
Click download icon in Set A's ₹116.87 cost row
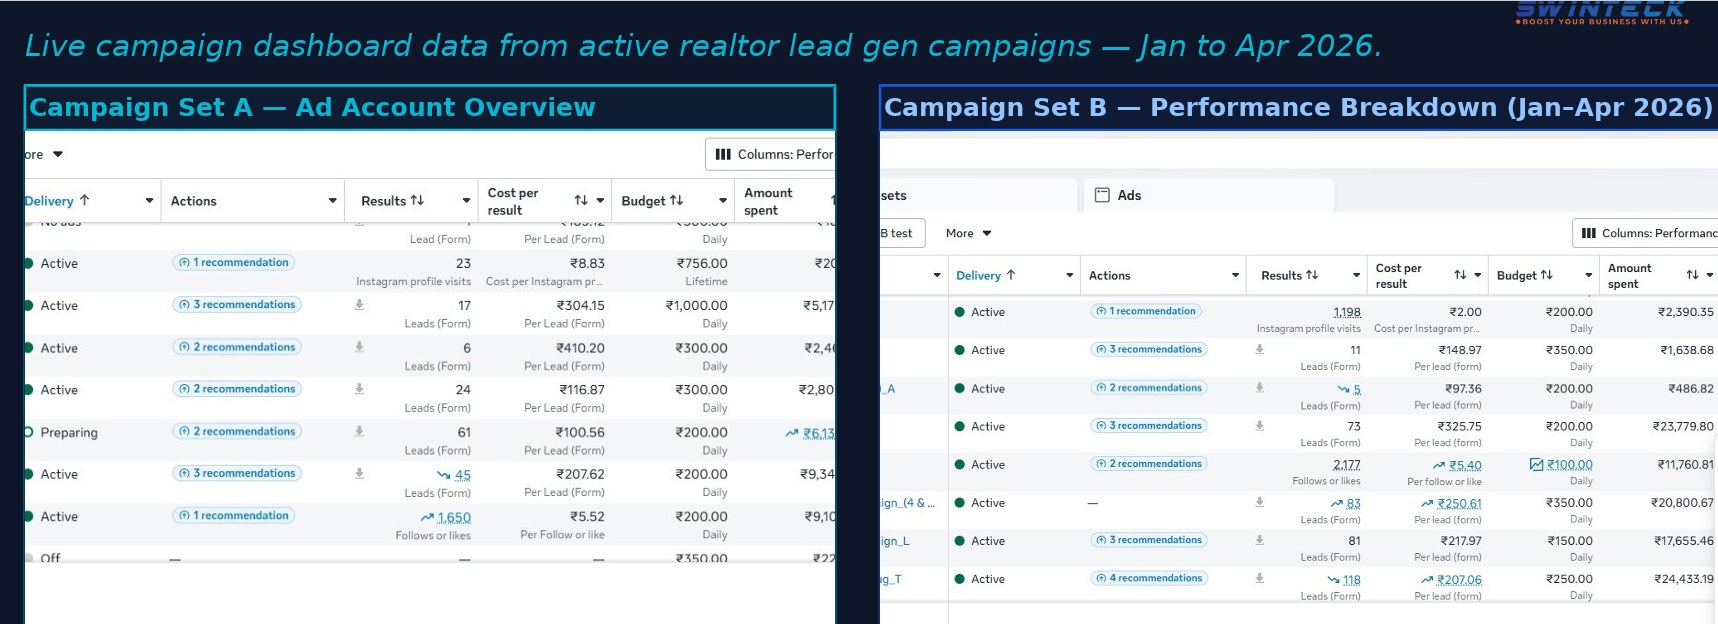pos(359,389)
